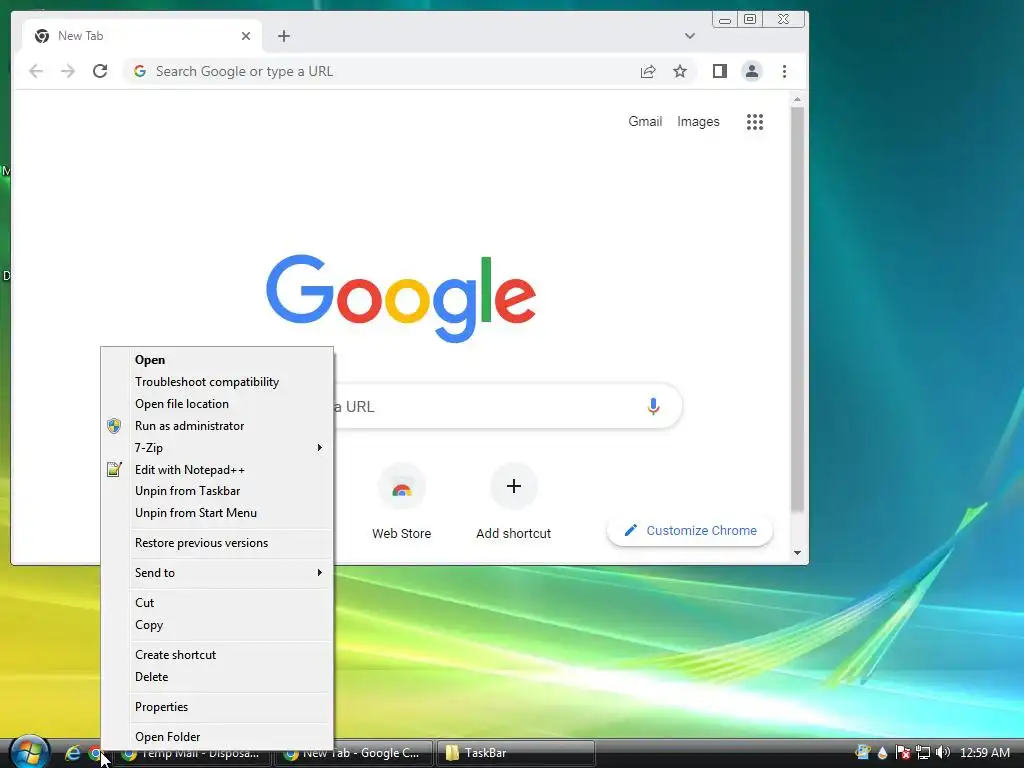Screen dimensions: 1024x768
Task: Open the profile avatar icon
Action: pyautogui.click(x=752, y=71)
